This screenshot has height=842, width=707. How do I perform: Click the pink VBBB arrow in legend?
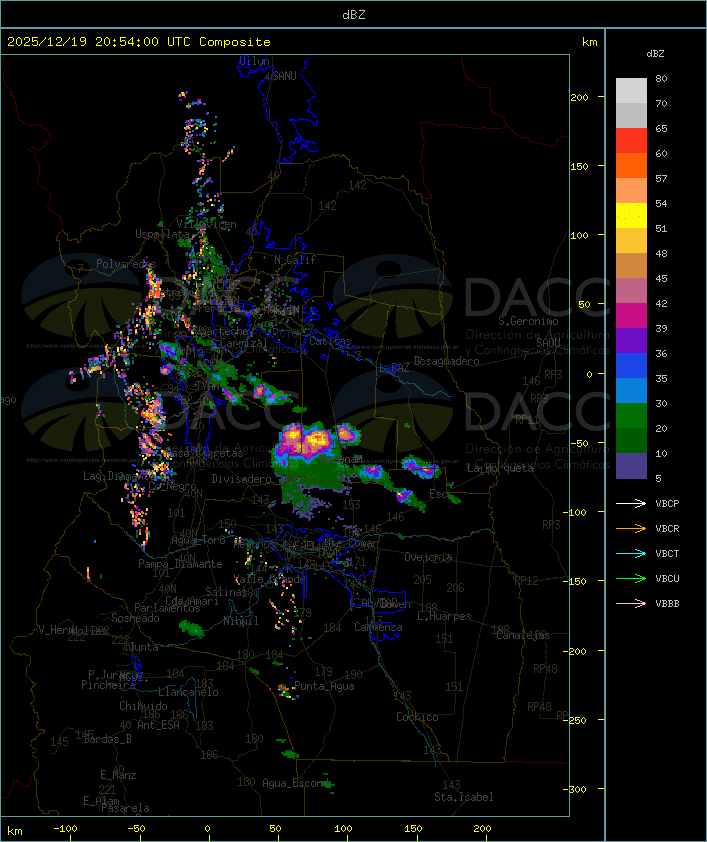point(631,604)
